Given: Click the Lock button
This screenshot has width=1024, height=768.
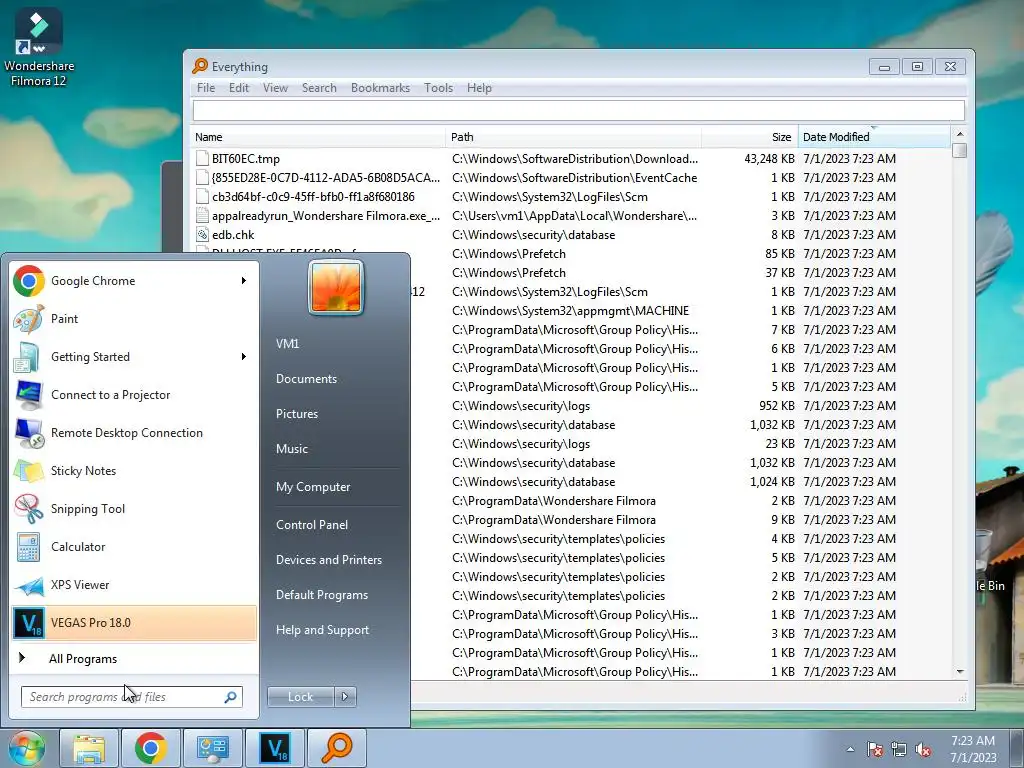Looking at the screenshot, I should 300,697.
